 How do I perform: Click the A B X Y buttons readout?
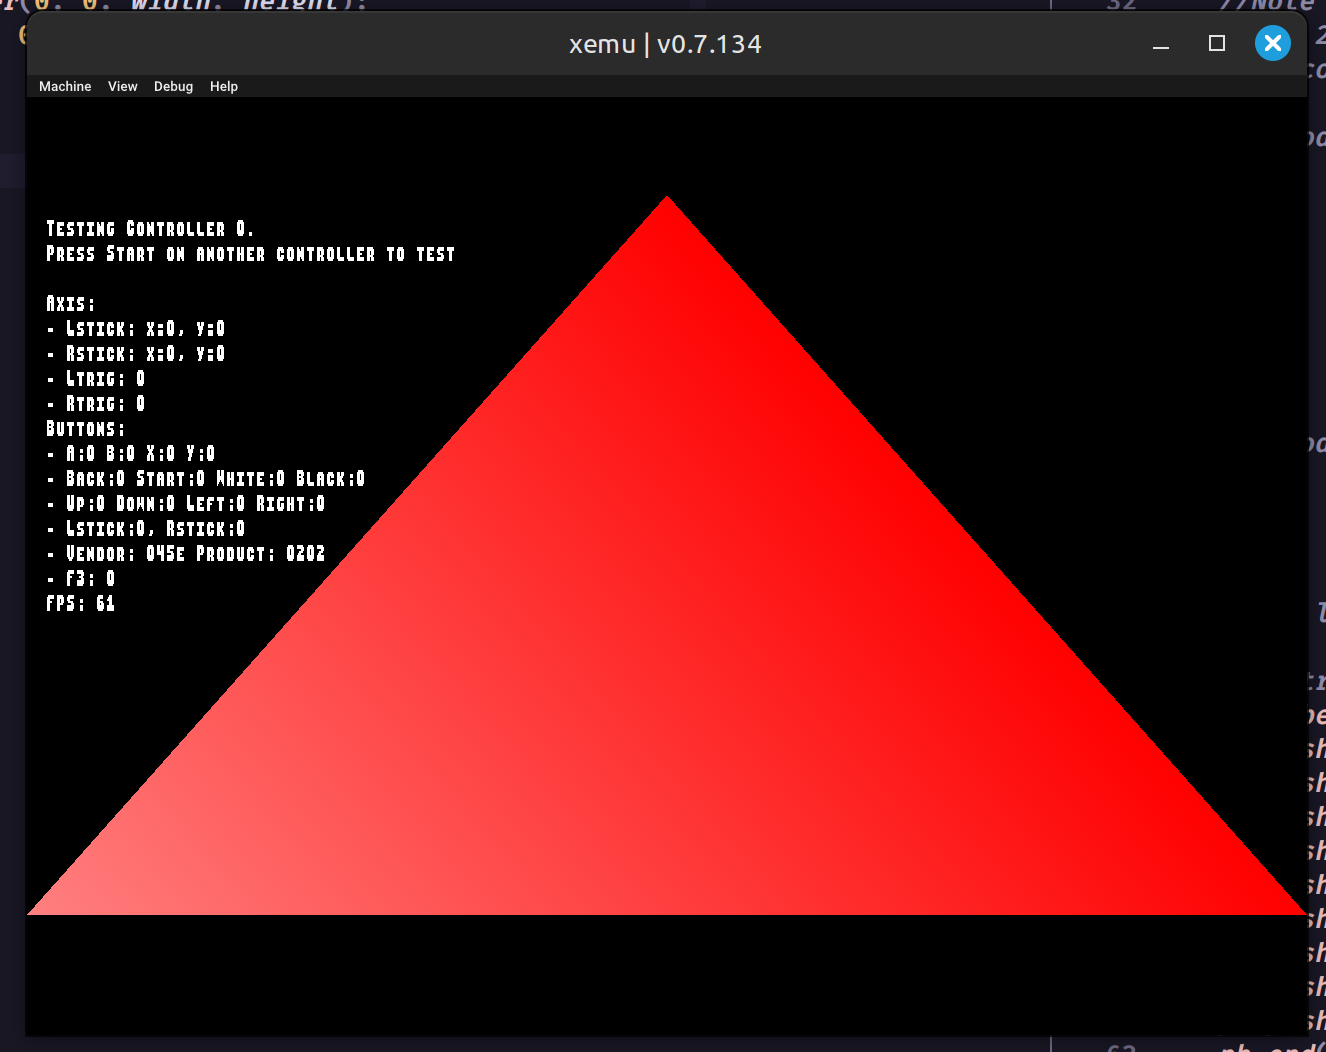pyautogui.click(x=140, y=454)
